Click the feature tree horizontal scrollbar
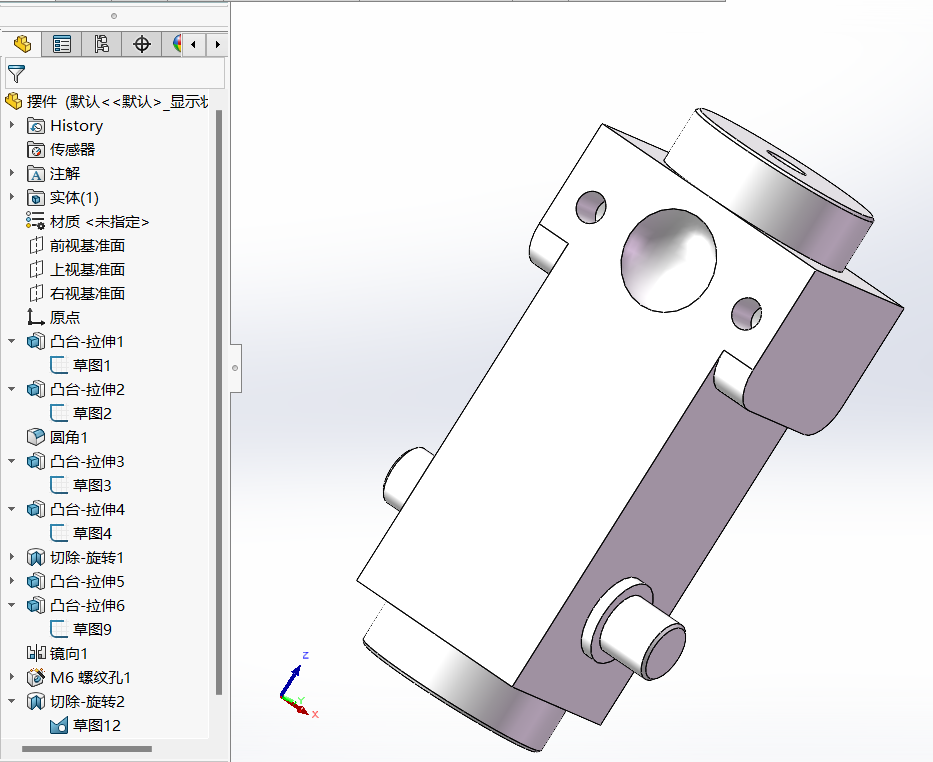The width and height of the screenshot is (933, 762). tap(87, 749)
